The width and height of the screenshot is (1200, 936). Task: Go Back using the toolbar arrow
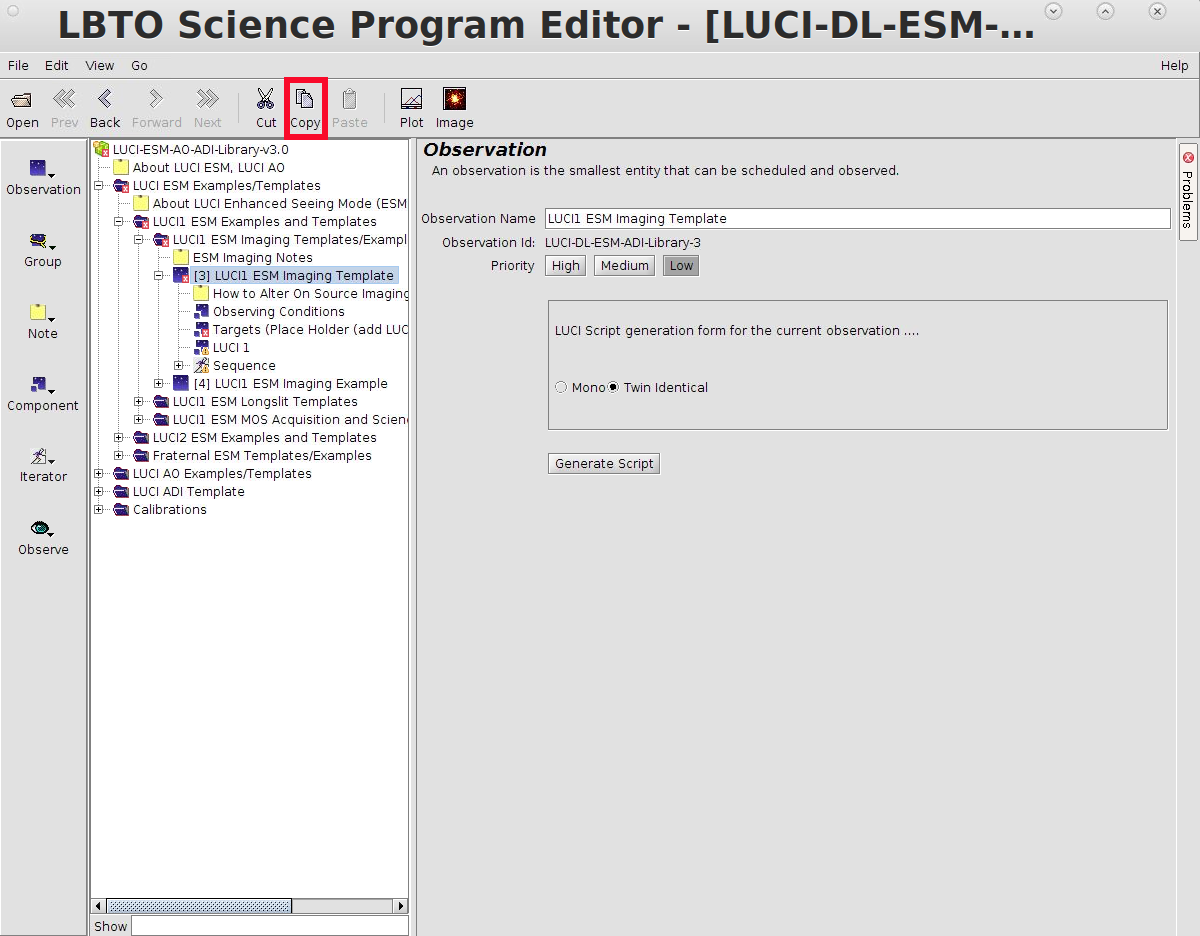104,108
